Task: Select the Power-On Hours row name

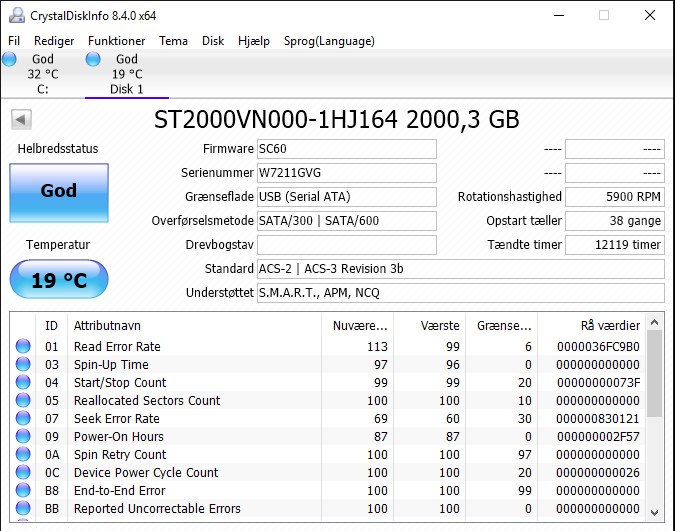Action: [x=119, y=437]
